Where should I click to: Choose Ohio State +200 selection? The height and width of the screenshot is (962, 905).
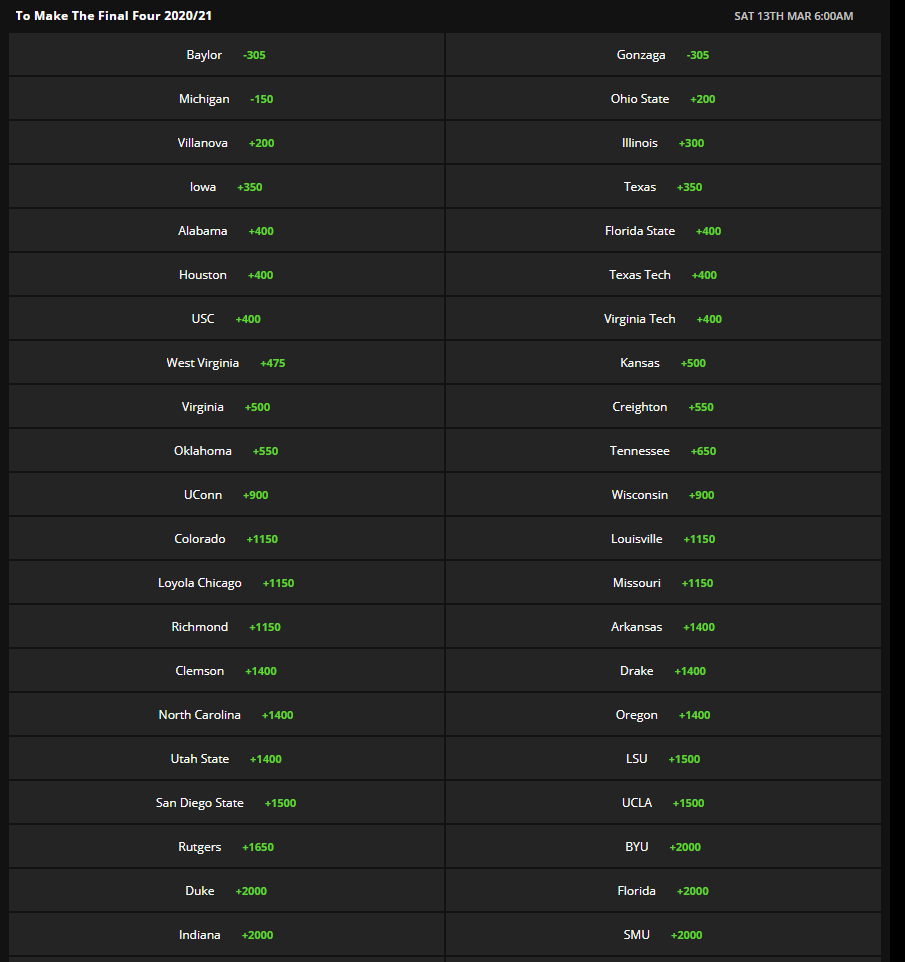point(662,99)
